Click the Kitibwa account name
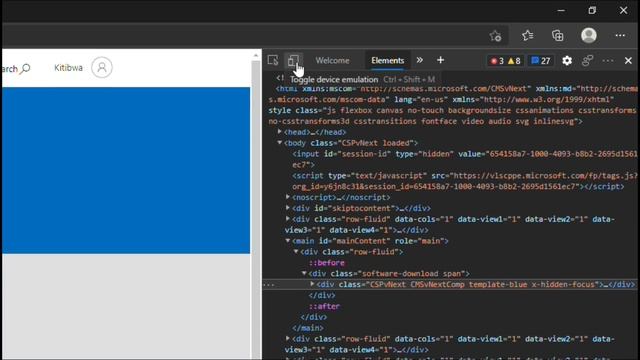The width and height of the screenshot is (640, 360). (68, 68)
